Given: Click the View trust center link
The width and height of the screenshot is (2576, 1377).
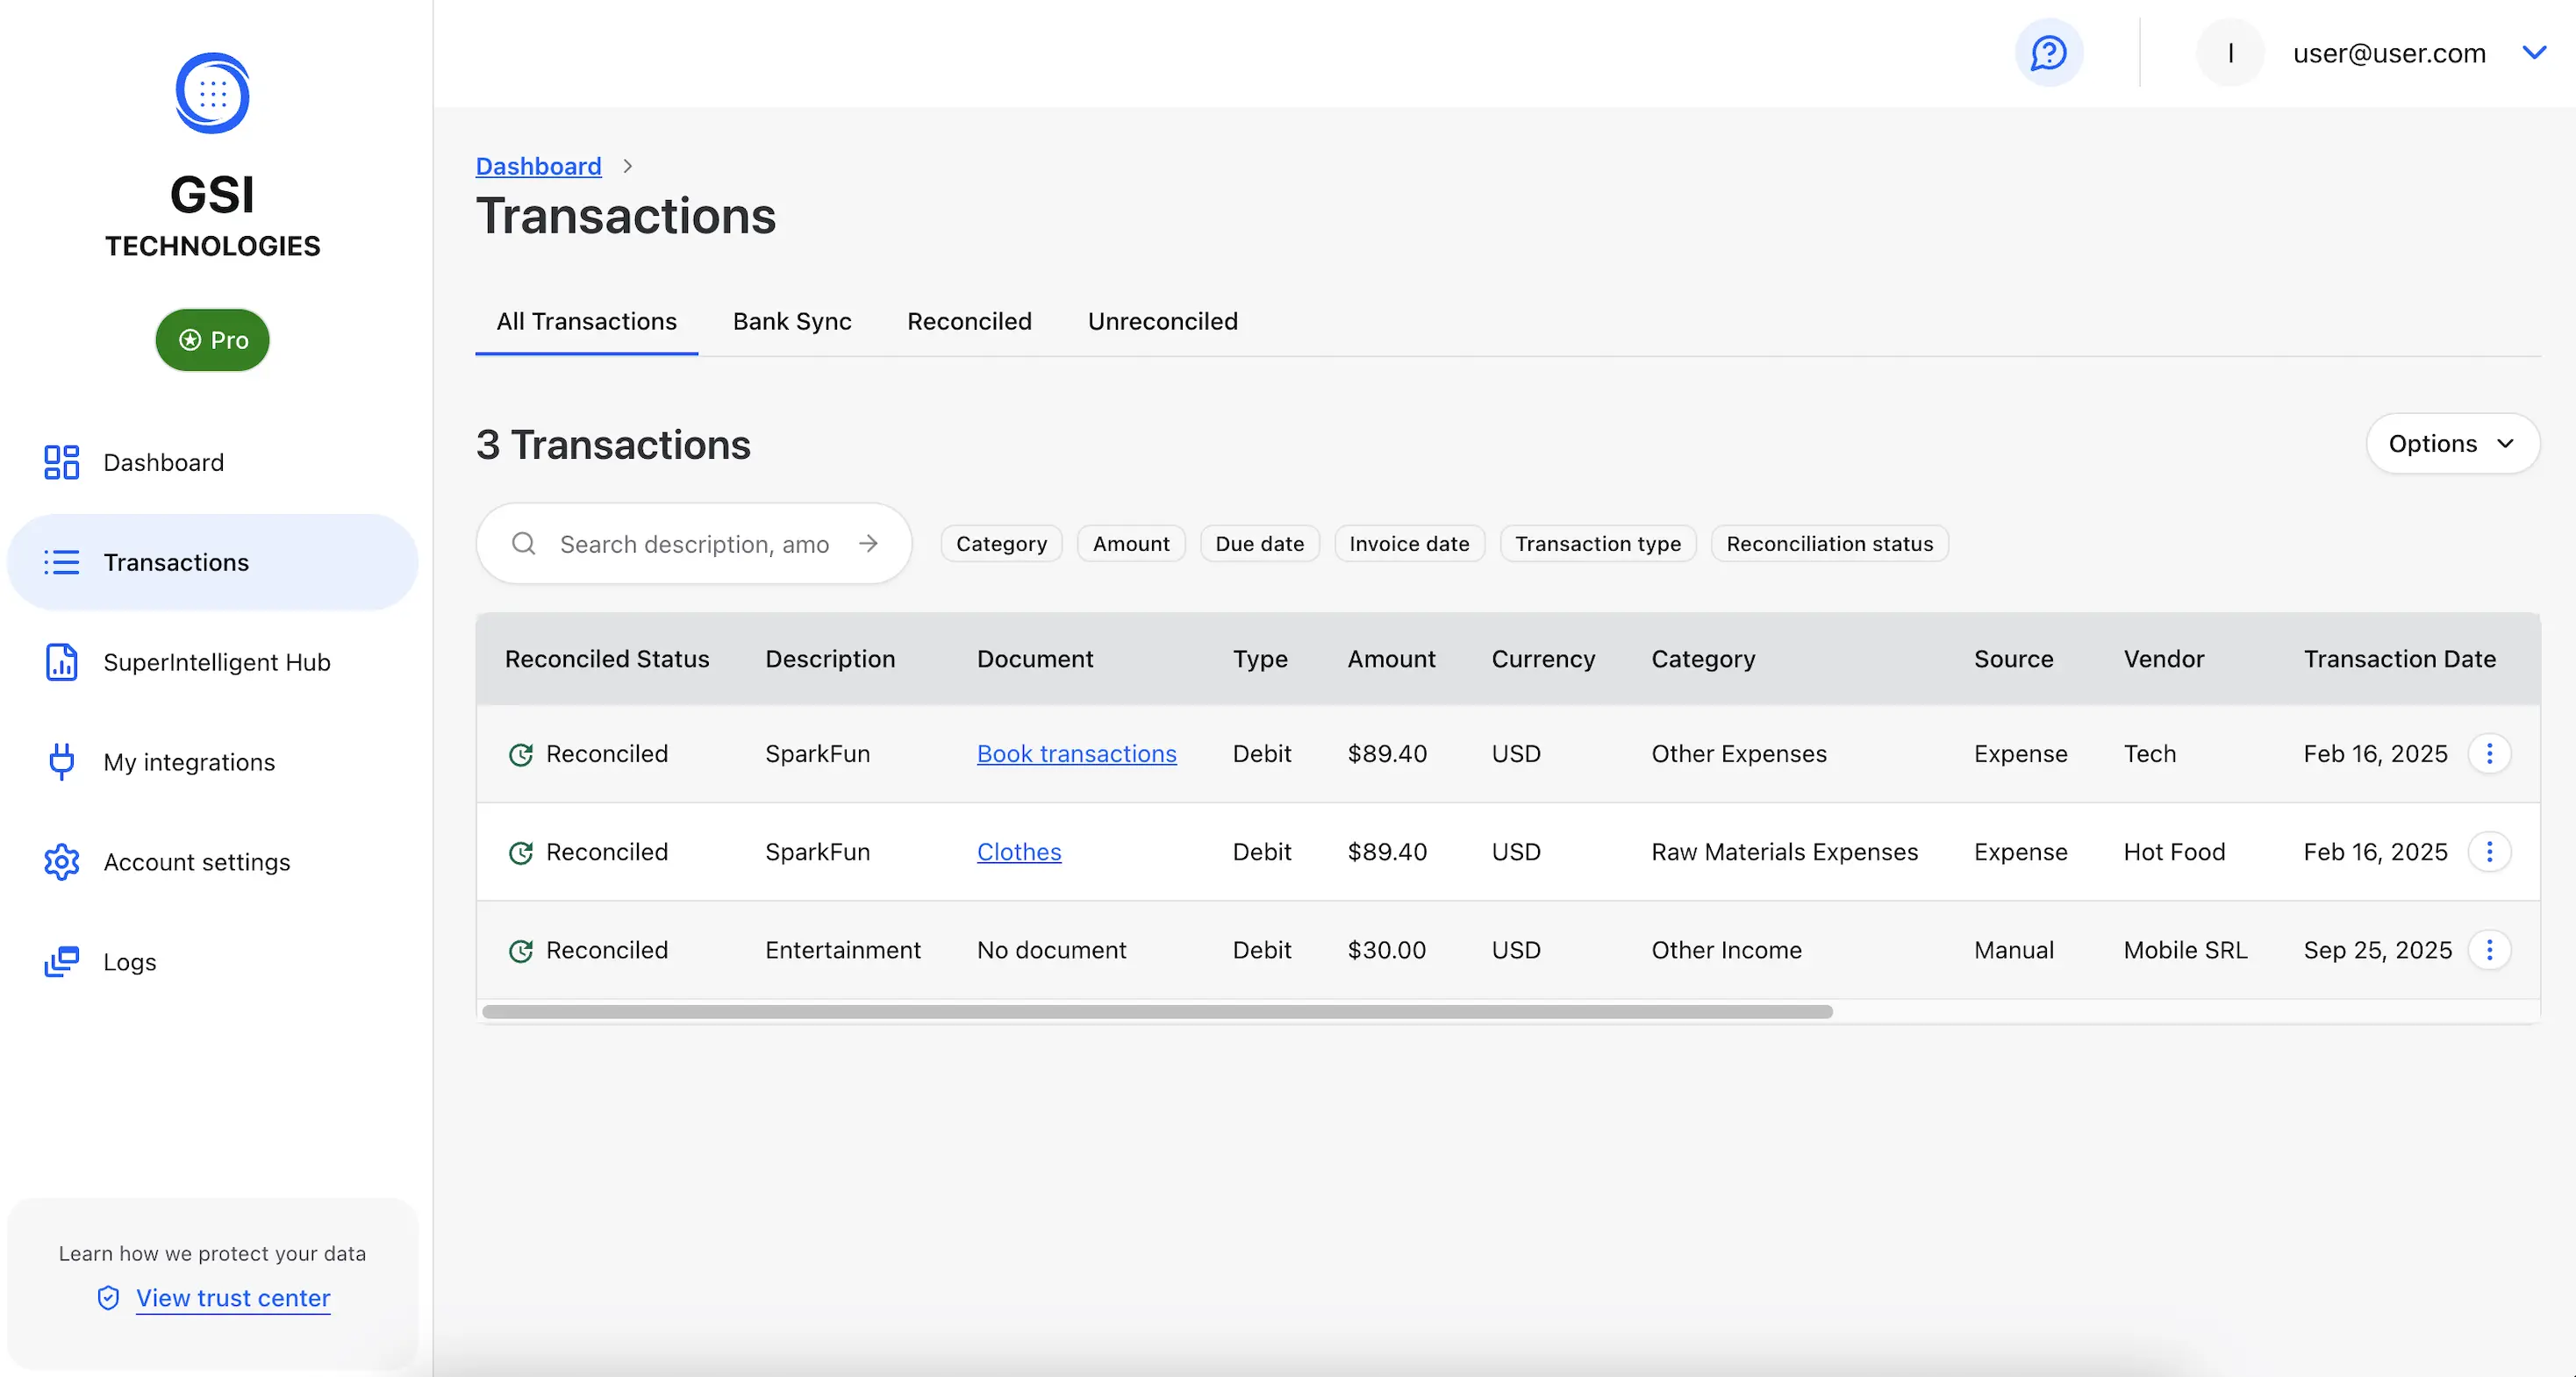Looking at the screenshot, I should click(232, 1297).
